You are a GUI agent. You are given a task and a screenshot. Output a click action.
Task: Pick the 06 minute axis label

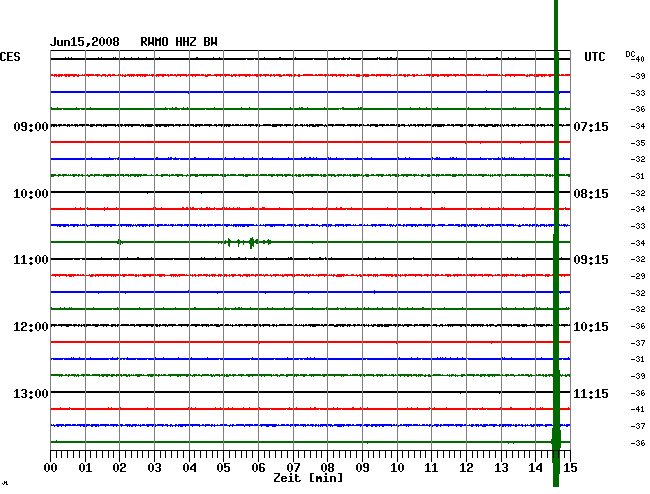(258, 468)
